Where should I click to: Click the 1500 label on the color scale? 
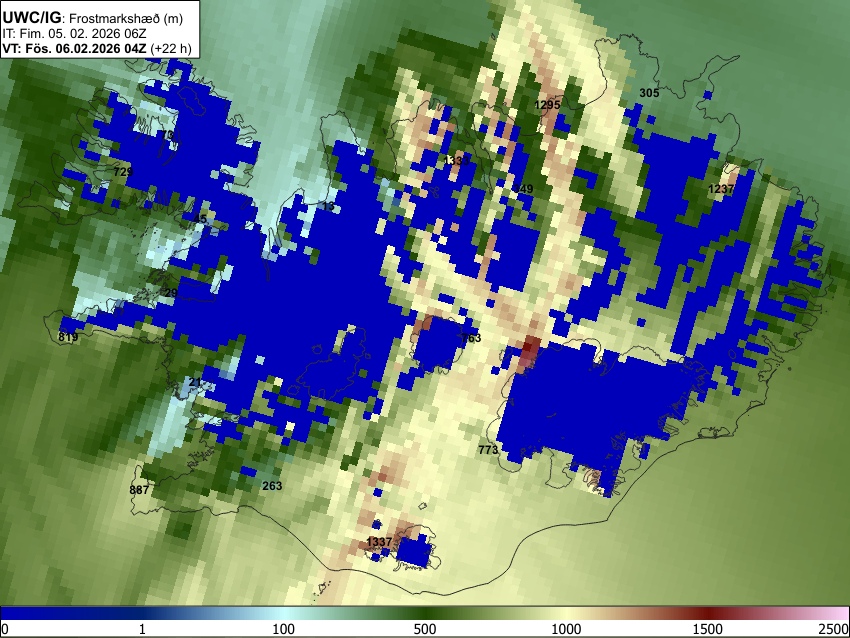[x=708, y=629]
